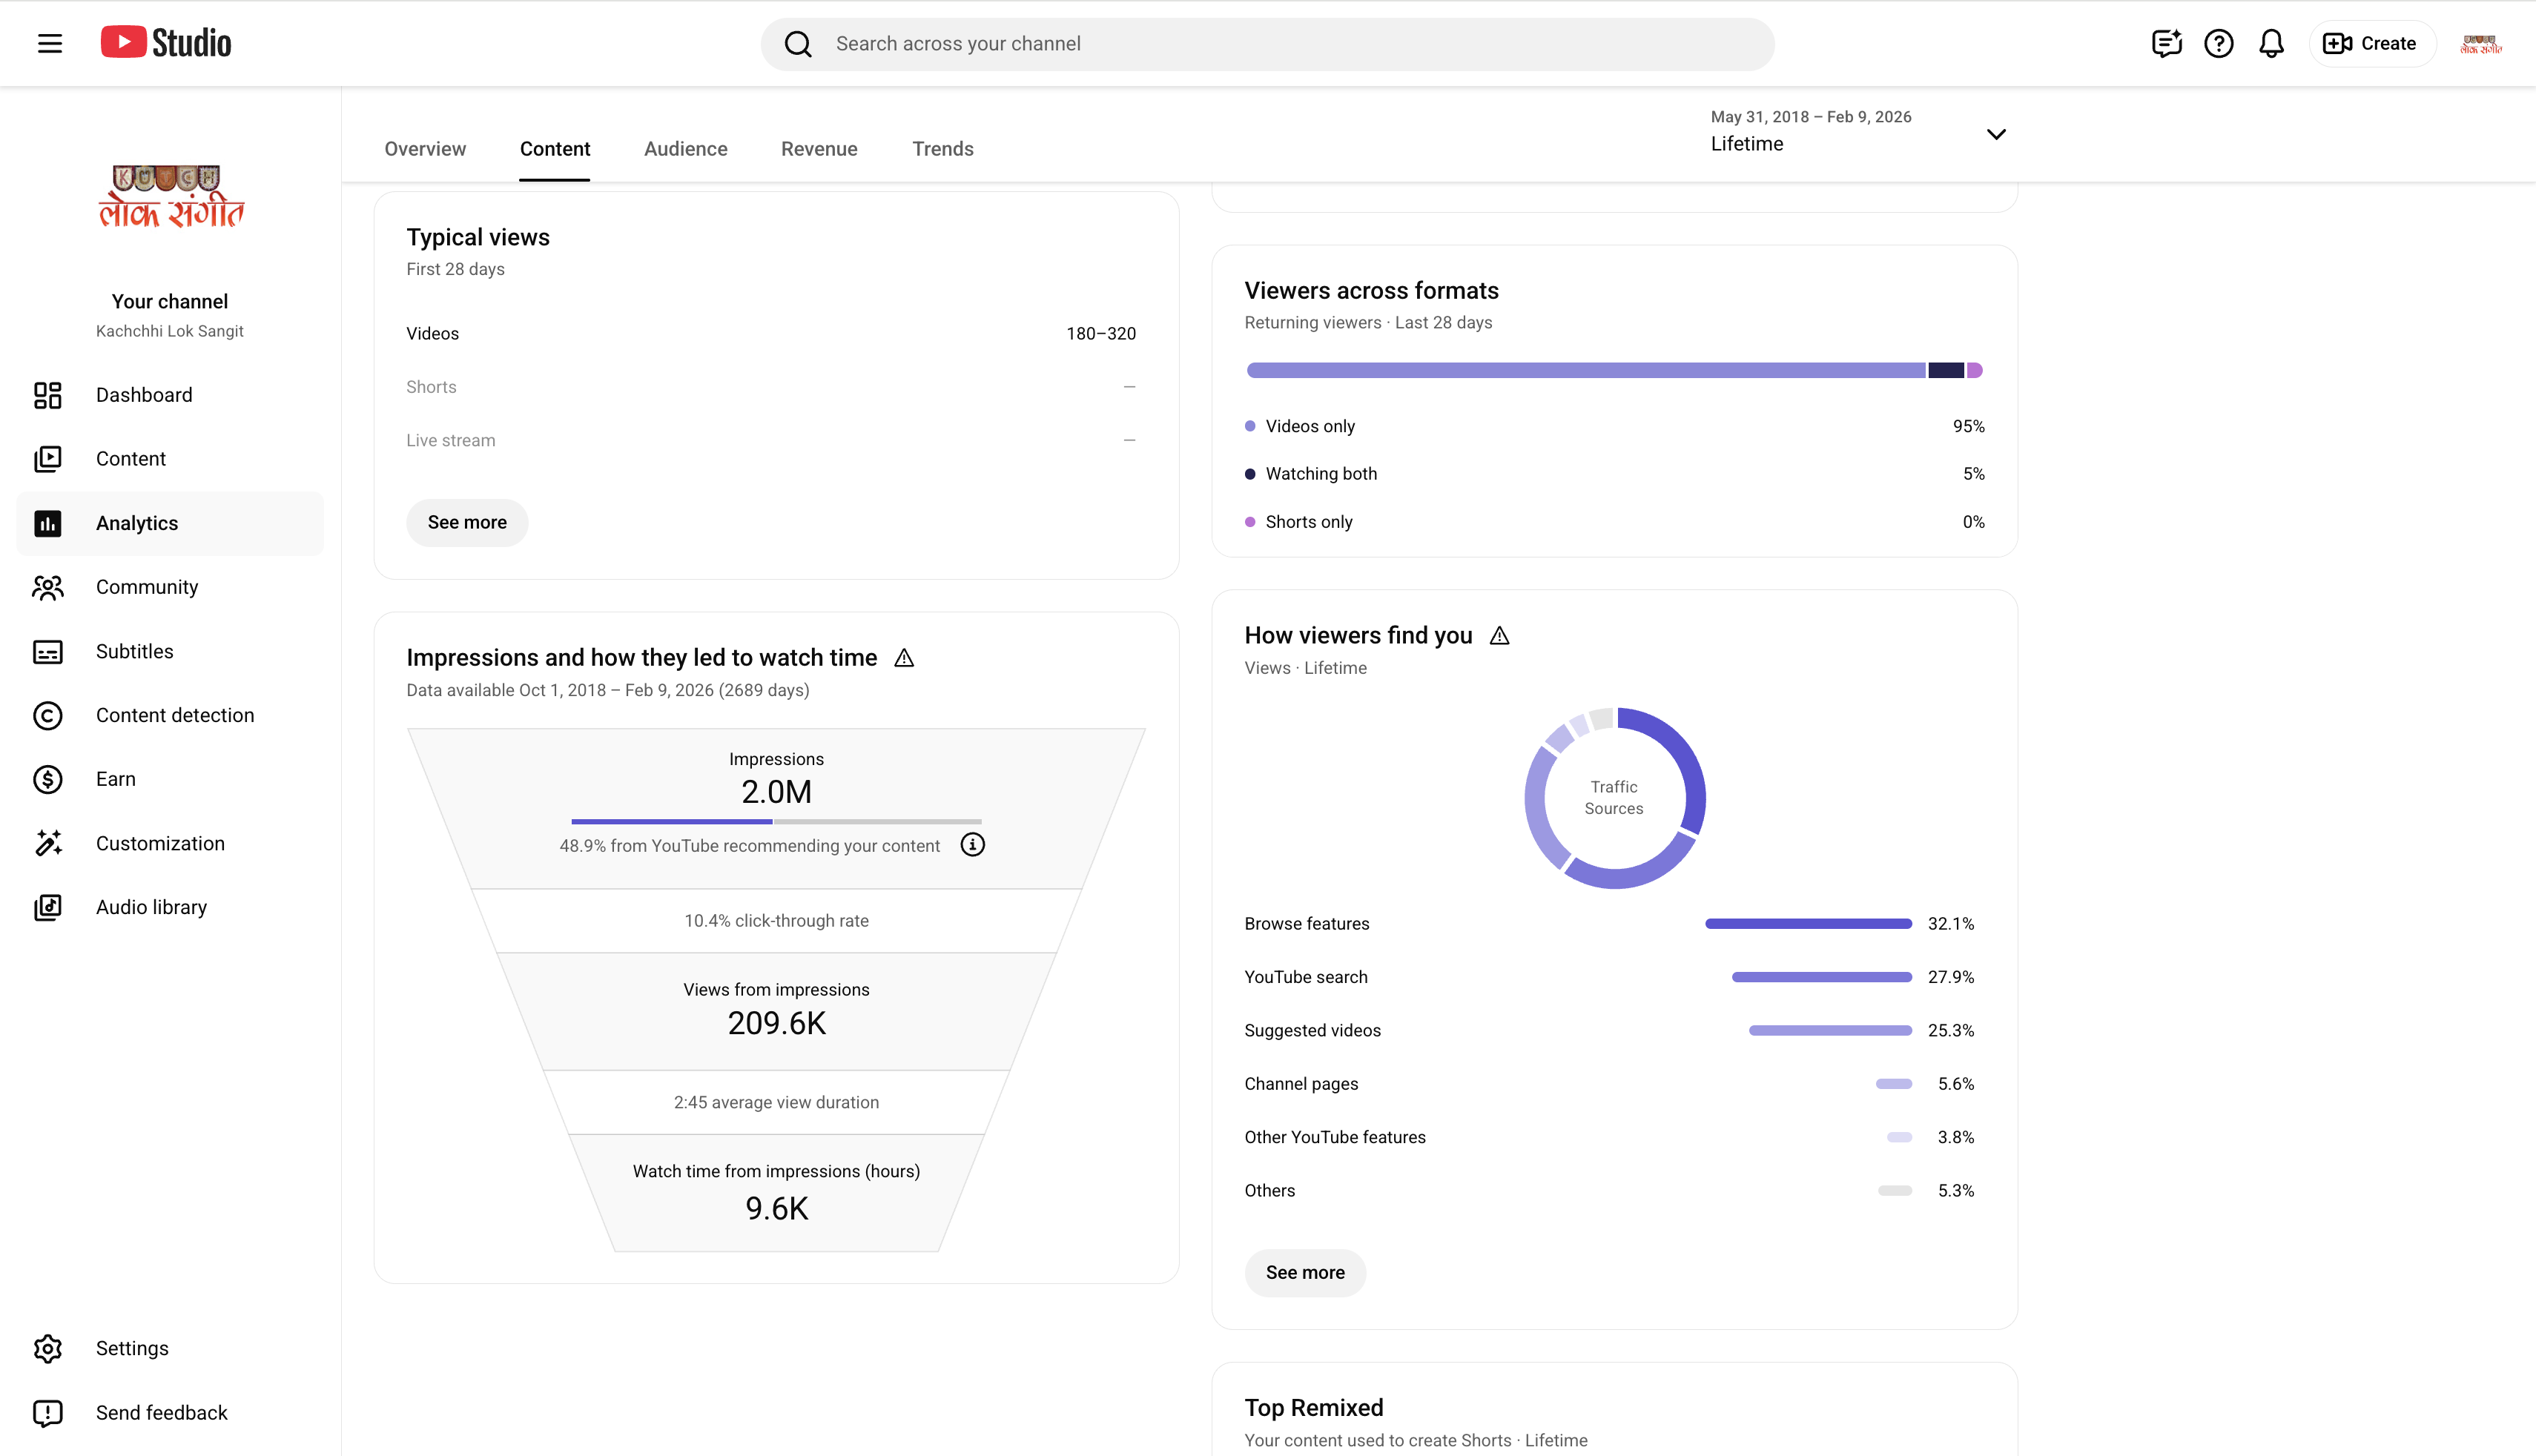Click the Impressions 2.0M funnel section

coord(776,808)
